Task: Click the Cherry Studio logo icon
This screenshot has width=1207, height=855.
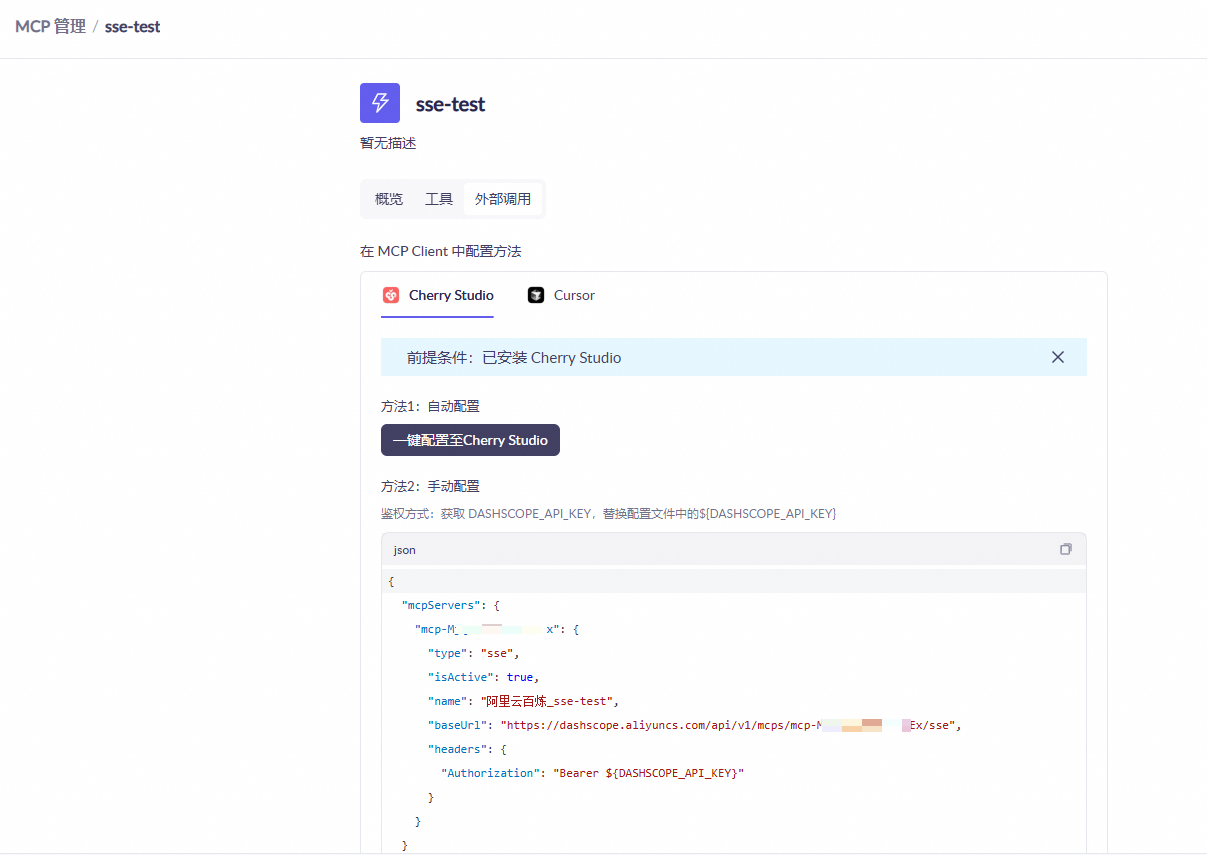Action: (x=391, y=295)
